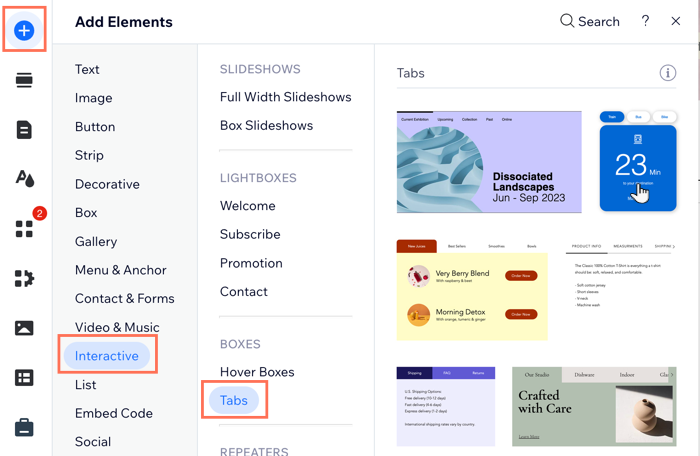Open the CMS table icon in sidebar
700x456 pixels.
pyautogui.click(x=24, y=378)
